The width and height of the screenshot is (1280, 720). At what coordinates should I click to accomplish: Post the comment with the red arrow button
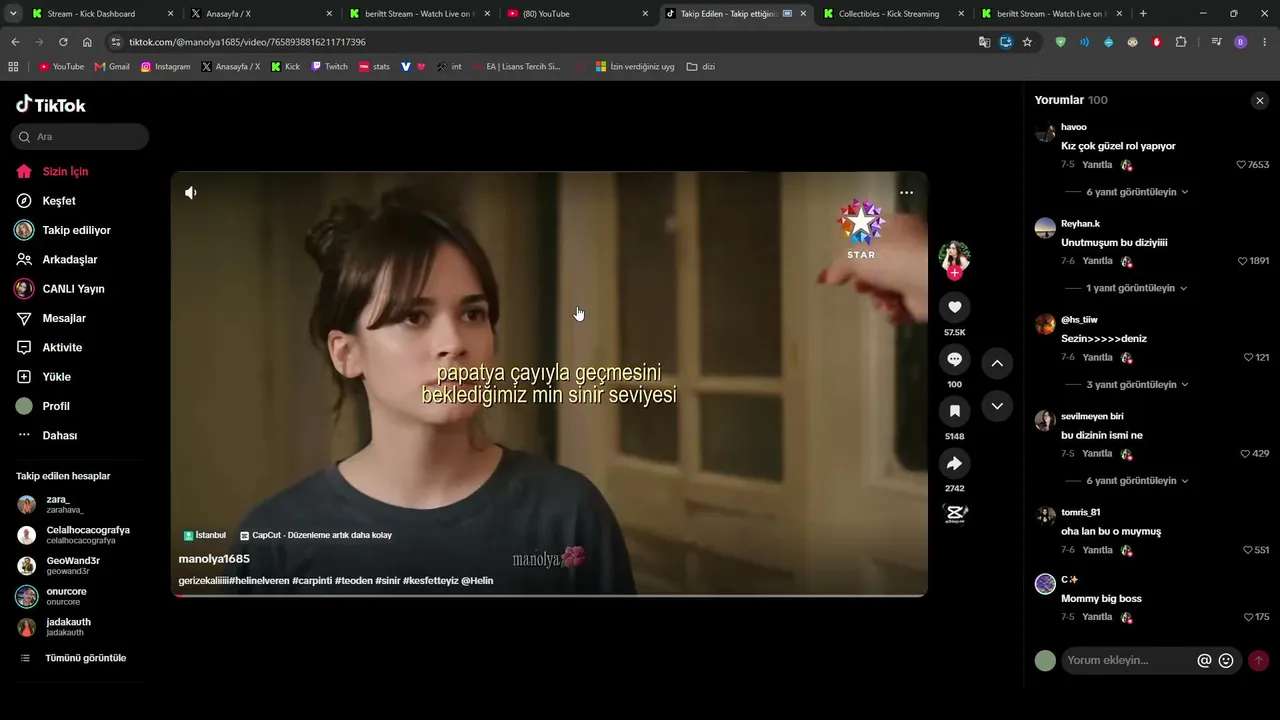[1259, 660]
